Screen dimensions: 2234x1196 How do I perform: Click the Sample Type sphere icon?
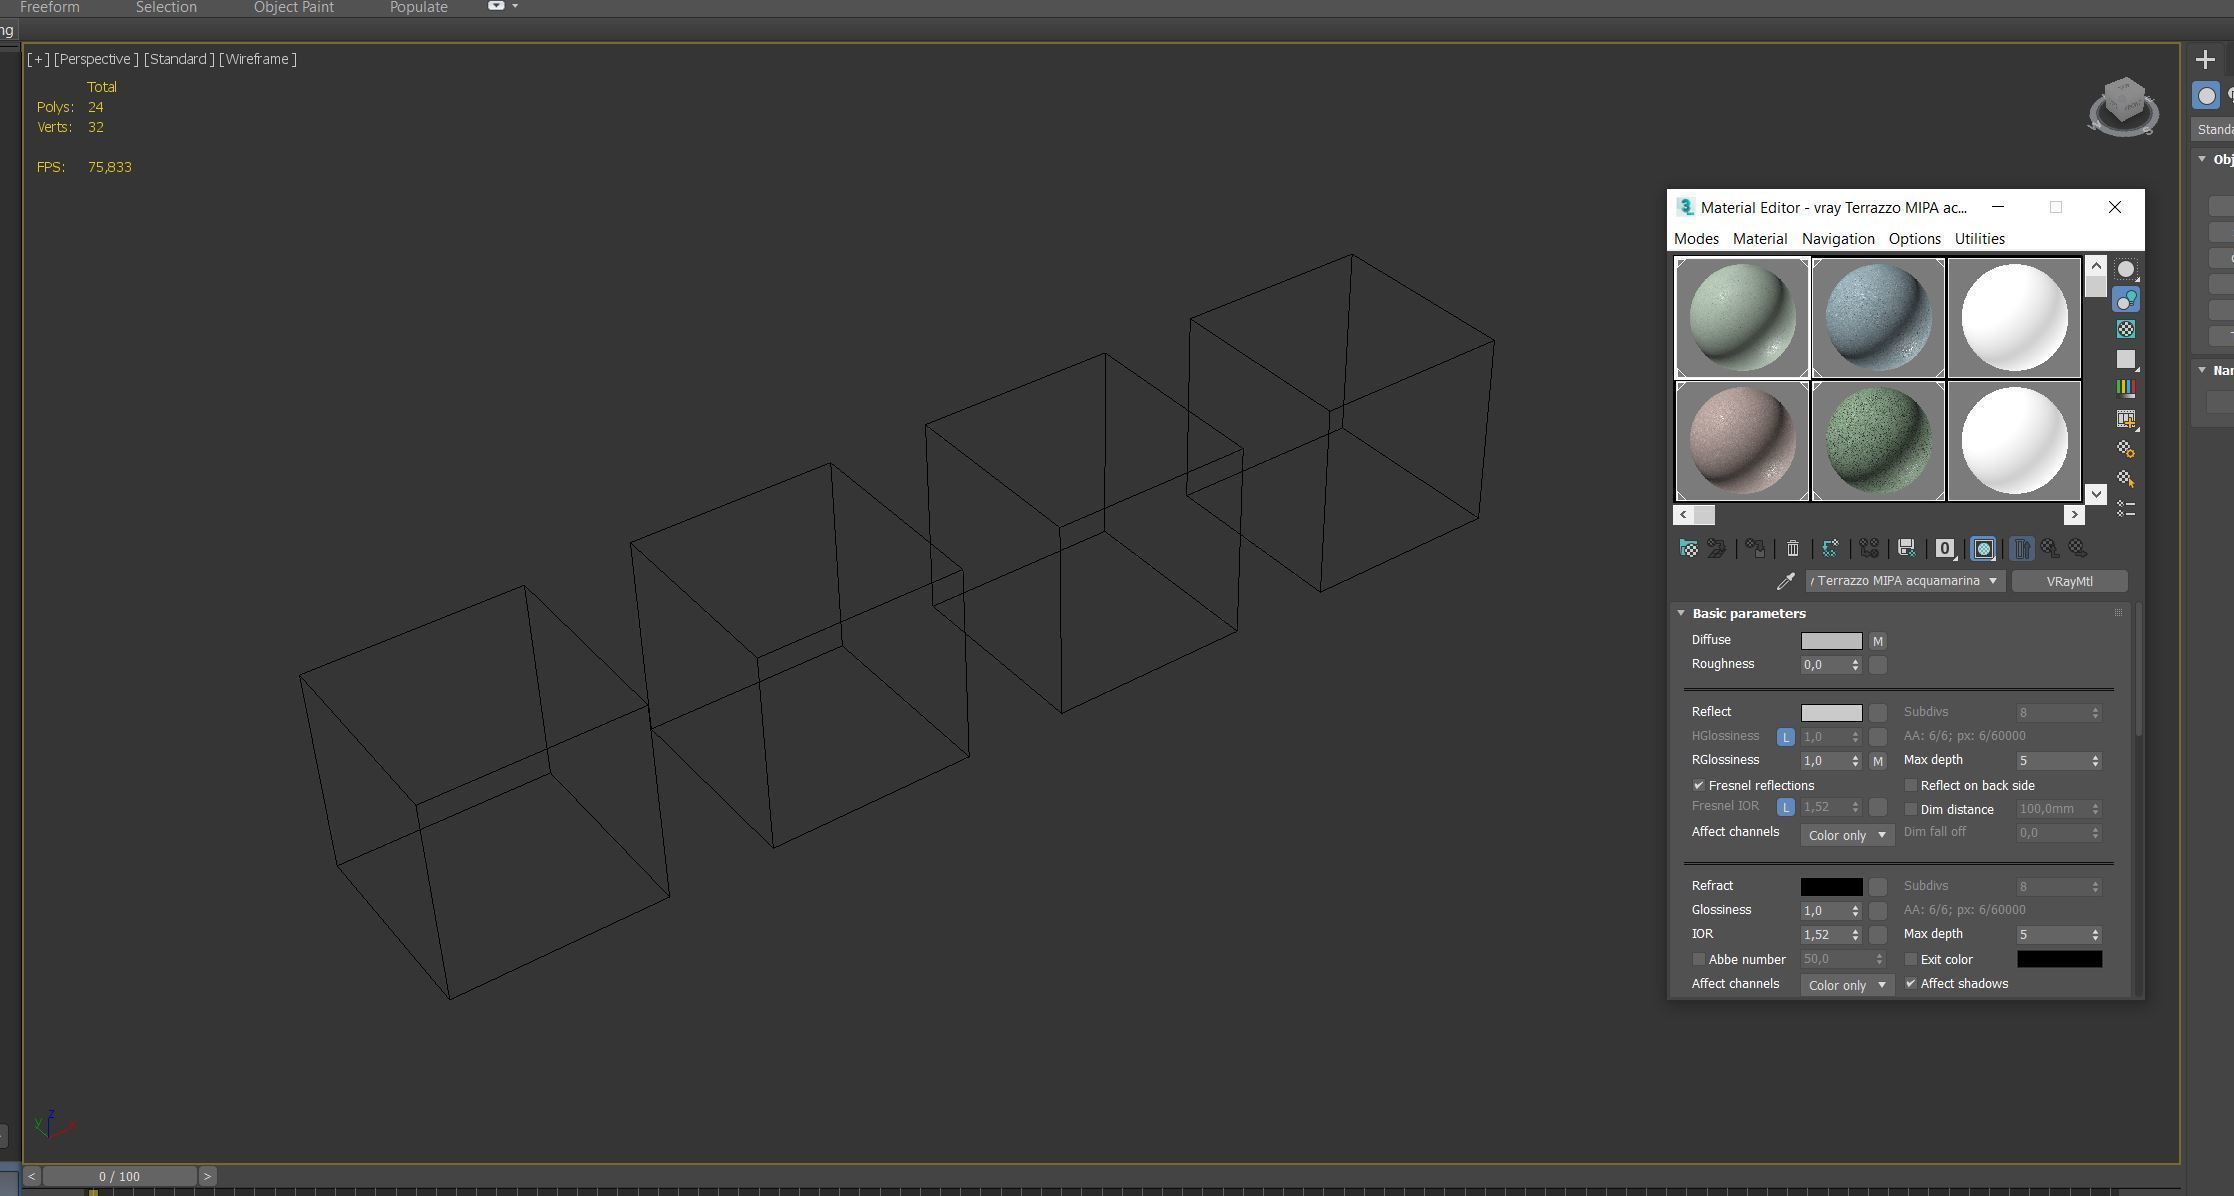(2126, 269)
